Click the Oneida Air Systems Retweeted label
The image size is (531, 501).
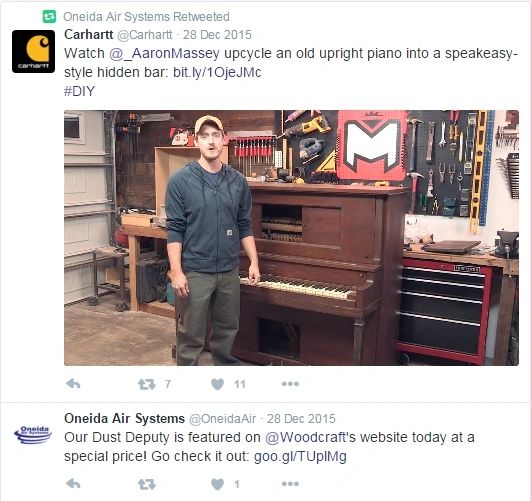pyautogui.click(x=146, y=17)
